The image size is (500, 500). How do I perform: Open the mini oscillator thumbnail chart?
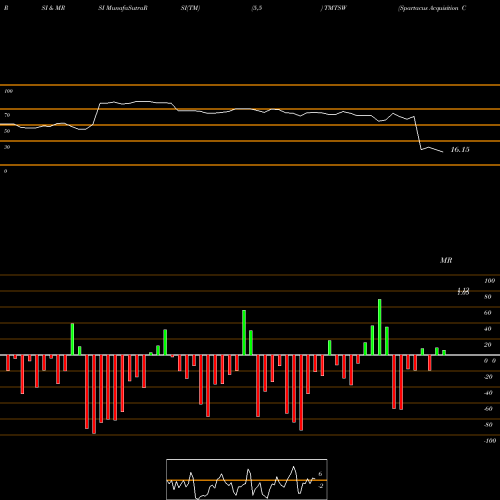pyautogui.click(x=247, y=479)
